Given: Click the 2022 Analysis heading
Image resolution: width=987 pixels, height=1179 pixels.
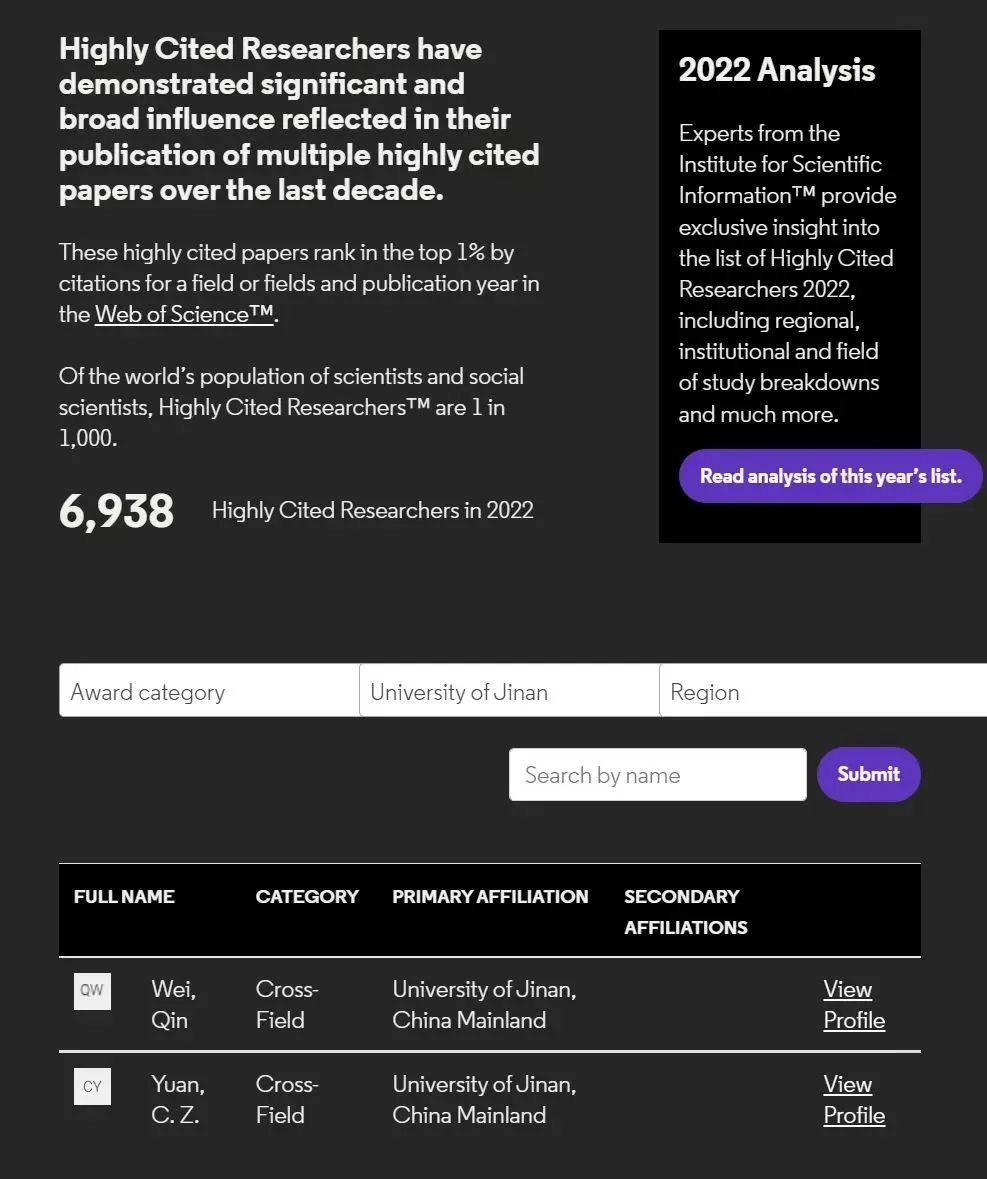Looking at the screenshot, I should click(777, 70).
